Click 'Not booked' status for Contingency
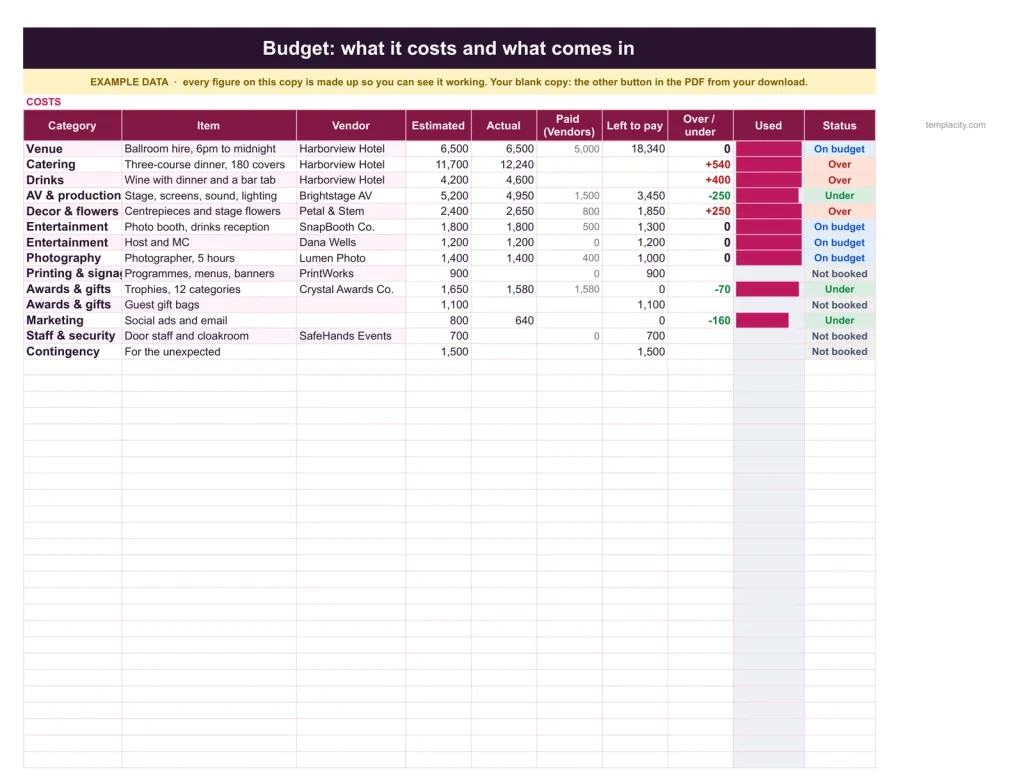 840,351
